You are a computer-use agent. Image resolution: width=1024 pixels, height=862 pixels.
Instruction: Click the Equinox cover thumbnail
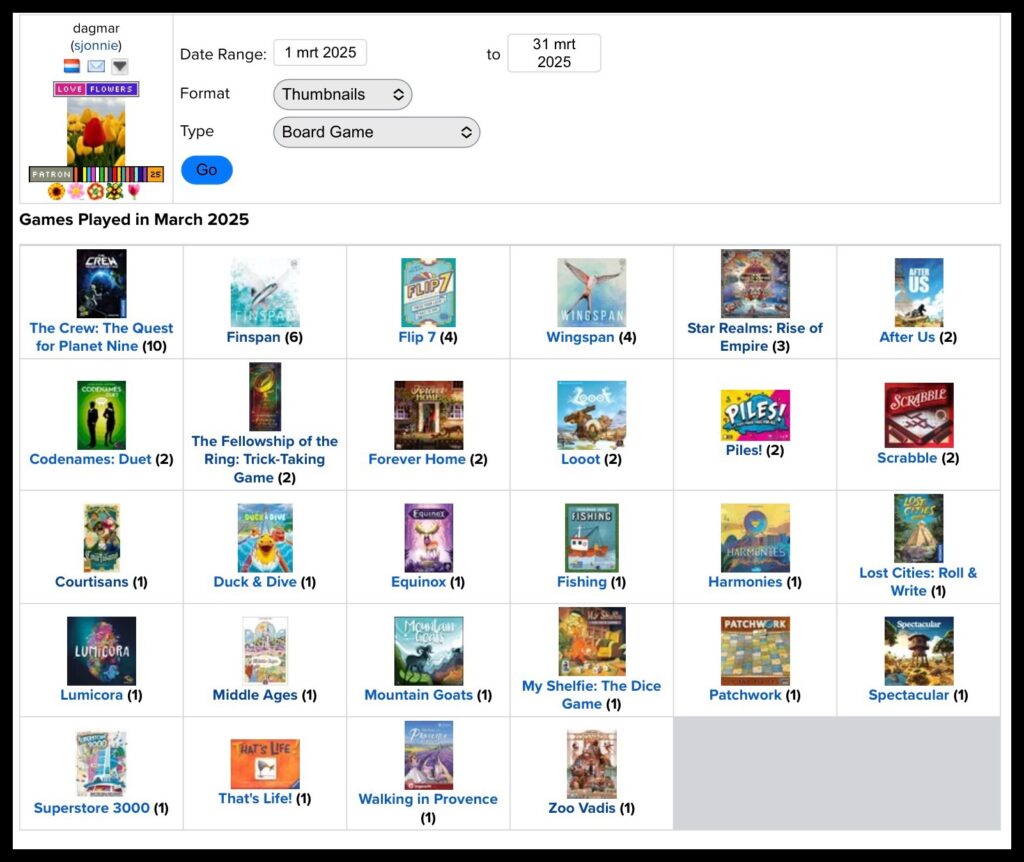[x=428, y=538]
